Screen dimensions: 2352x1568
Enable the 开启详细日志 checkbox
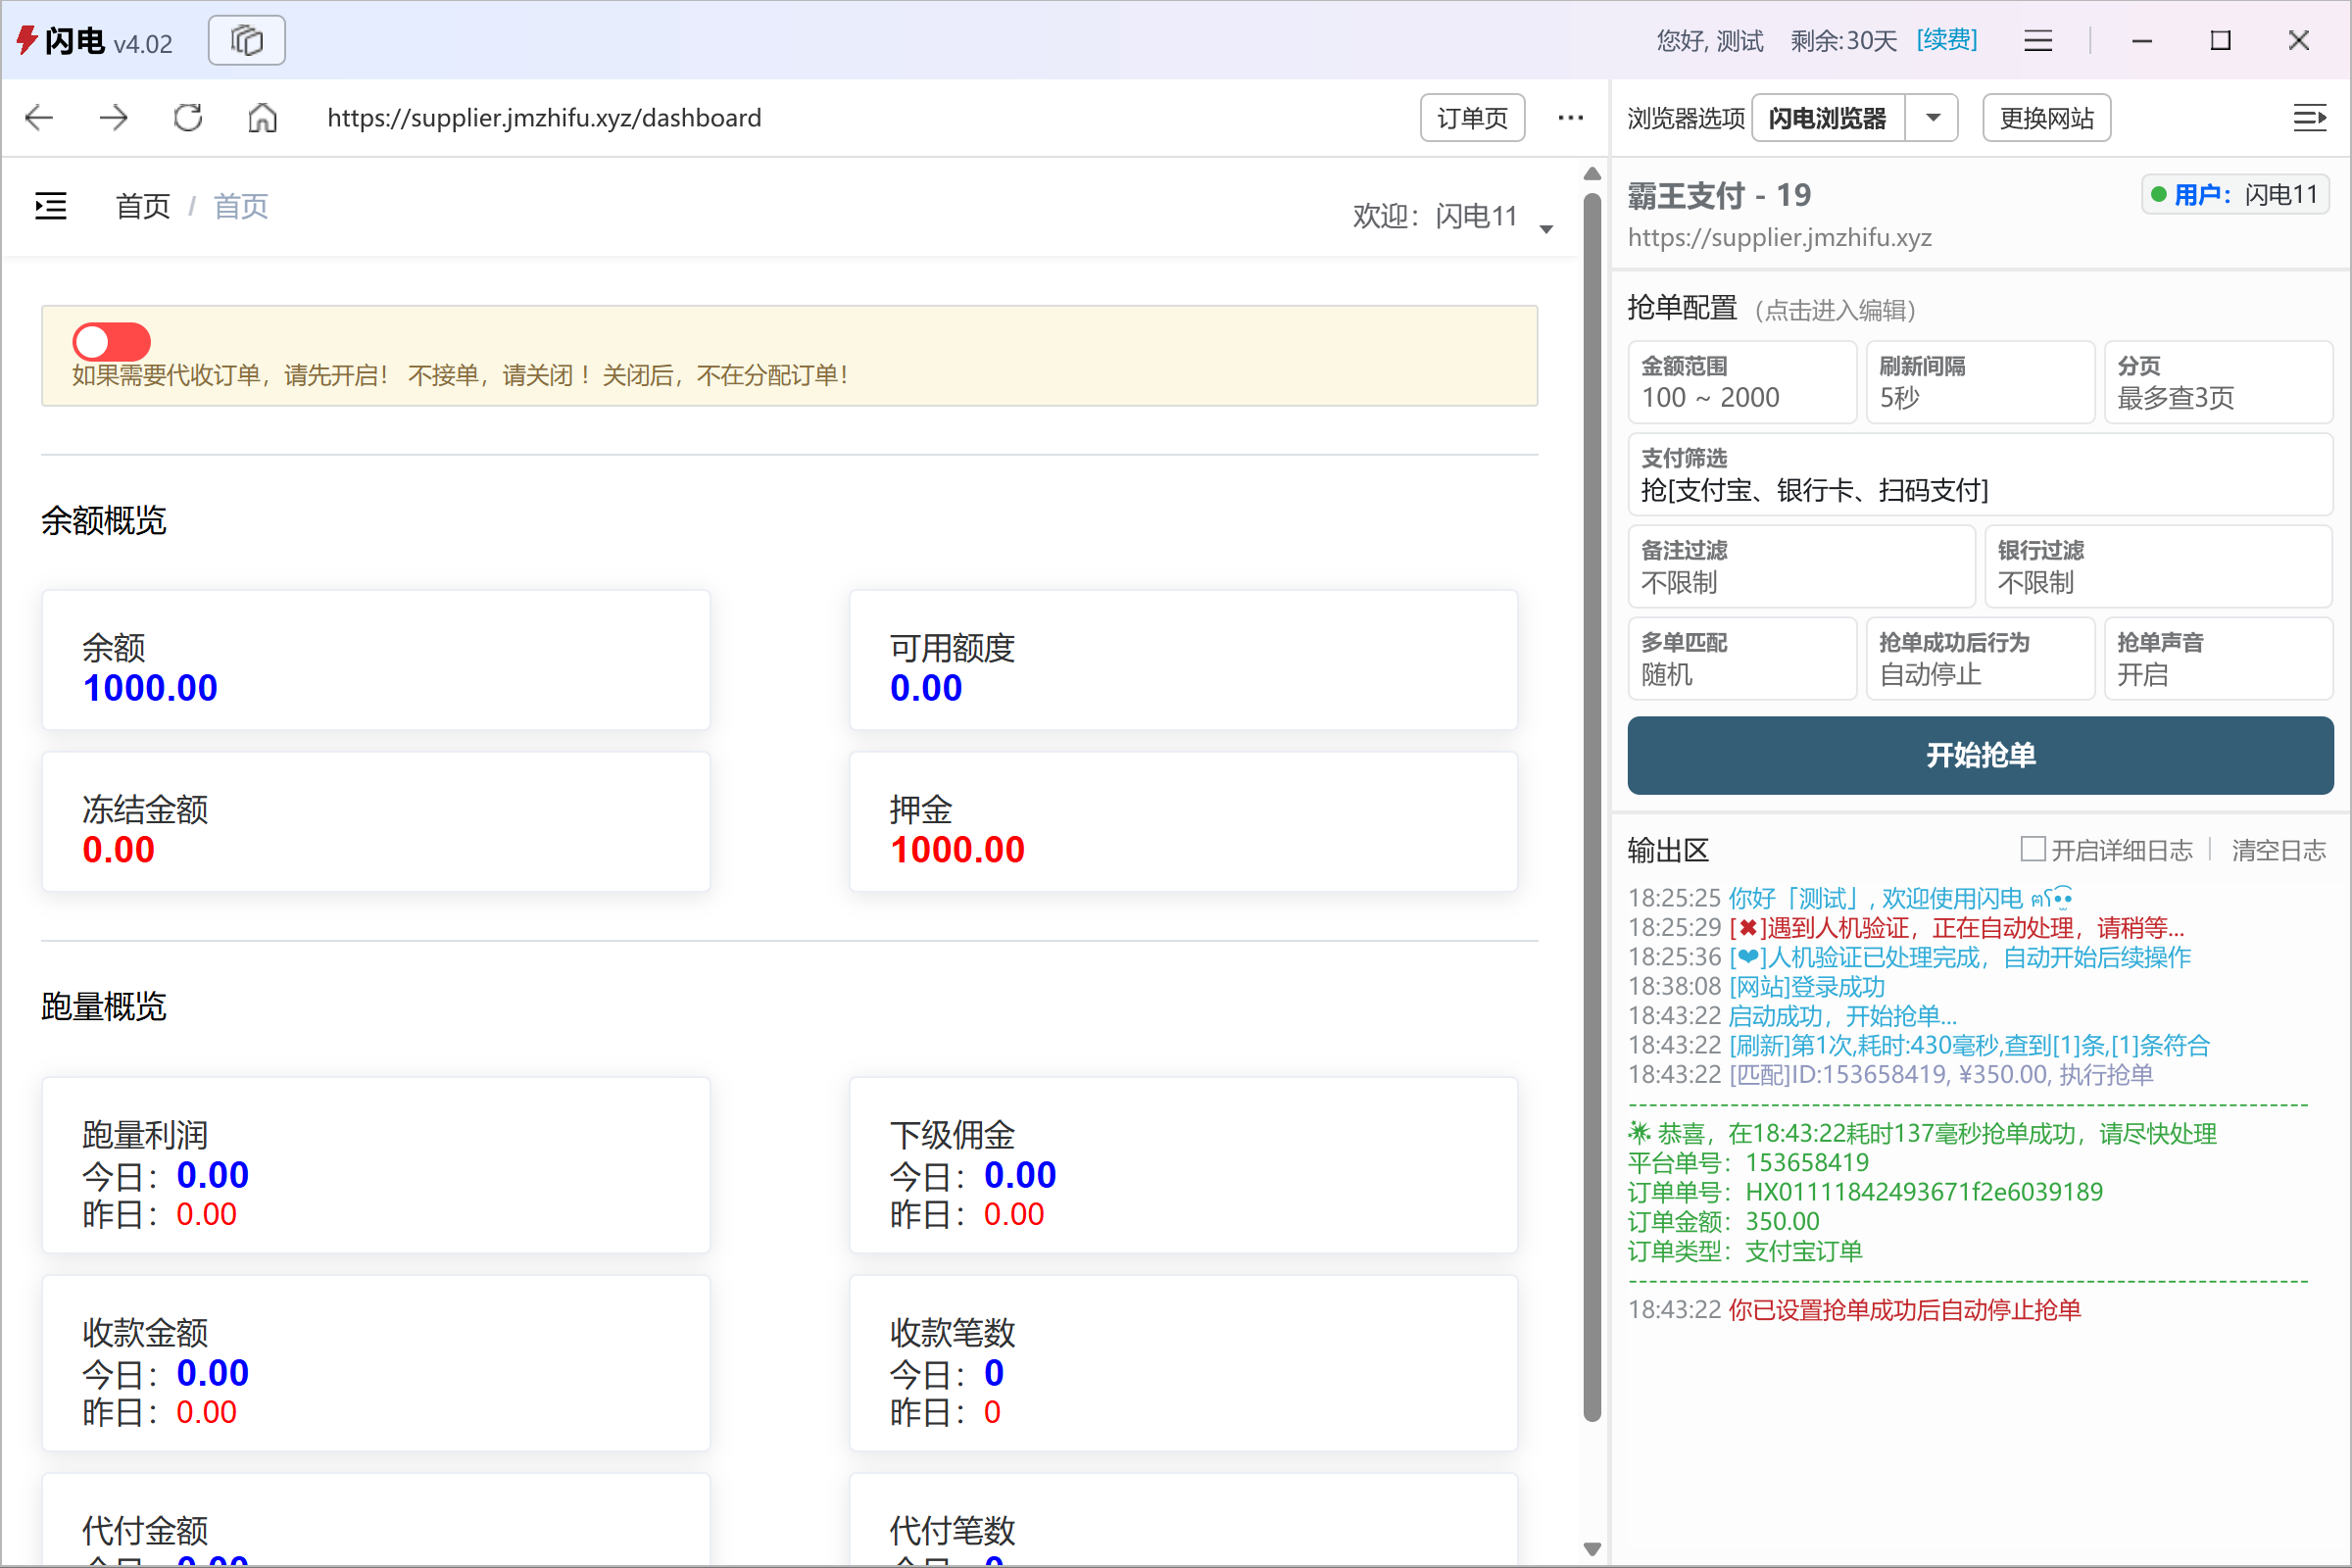click(2032, 849)
